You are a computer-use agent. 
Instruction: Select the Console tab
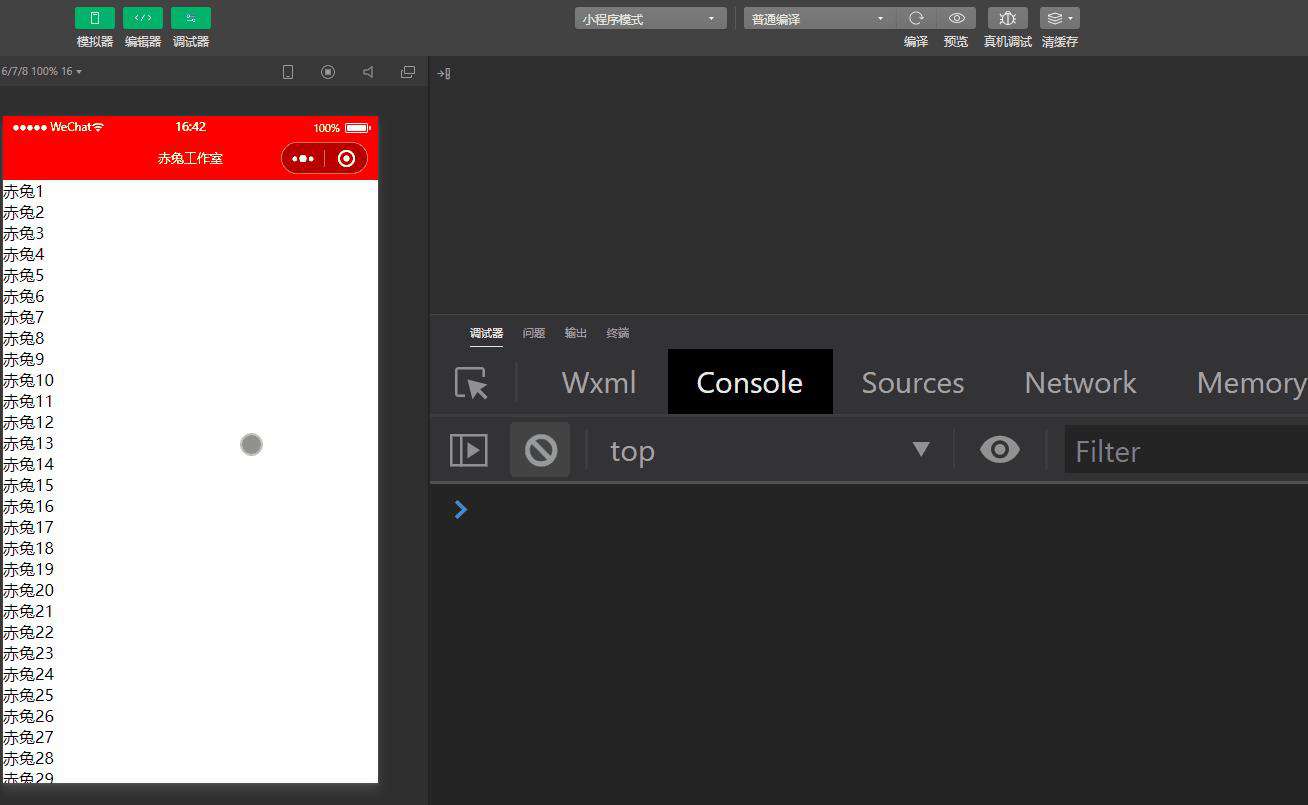click(x=750, y=382)
